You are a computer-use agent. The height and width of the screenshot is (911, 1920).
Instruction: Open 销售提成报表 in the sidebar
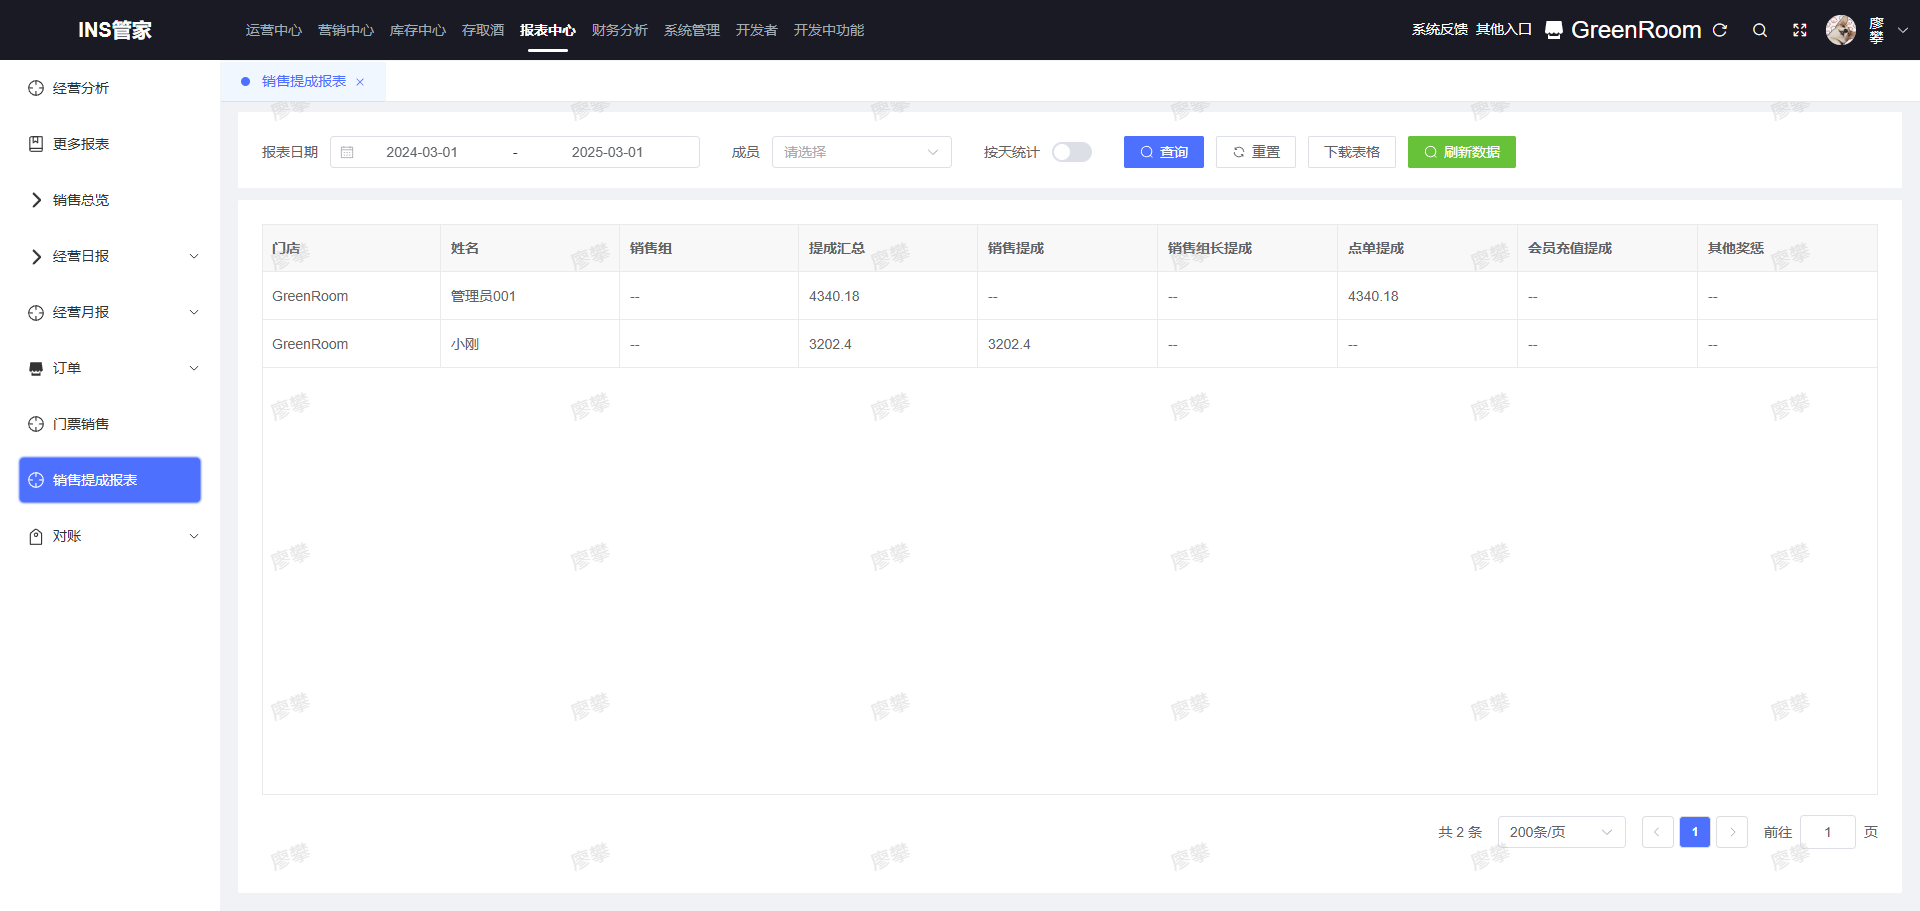[110, 480]
